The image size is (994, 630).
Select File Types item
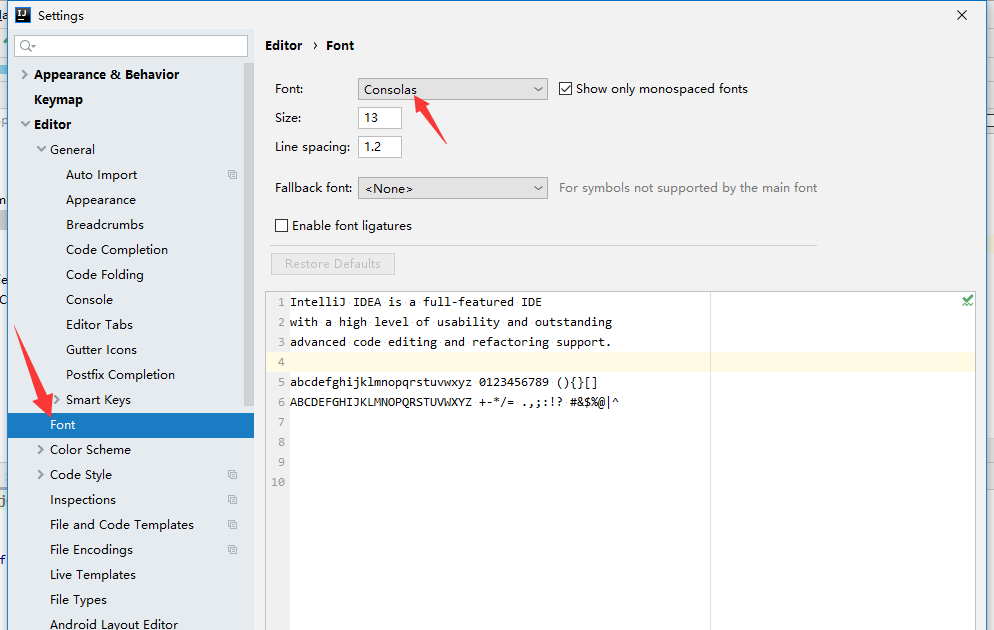tap(79, 600)
